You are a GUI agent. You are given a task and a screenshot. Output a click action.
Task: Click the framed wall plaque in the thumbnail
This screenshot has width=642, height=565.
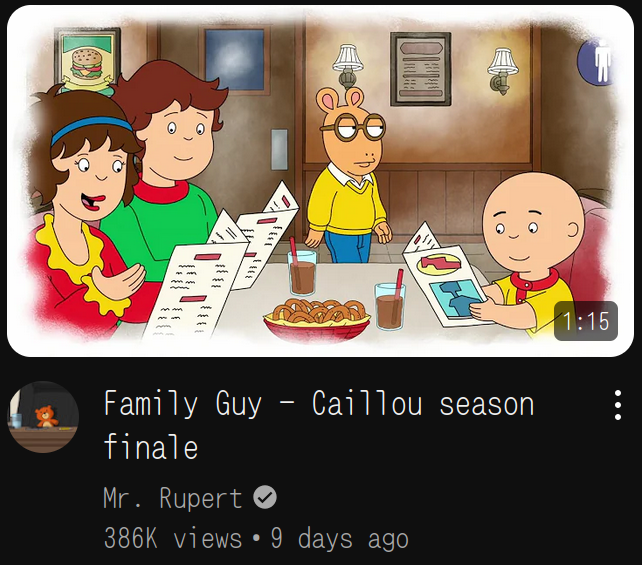pos(420,69)
